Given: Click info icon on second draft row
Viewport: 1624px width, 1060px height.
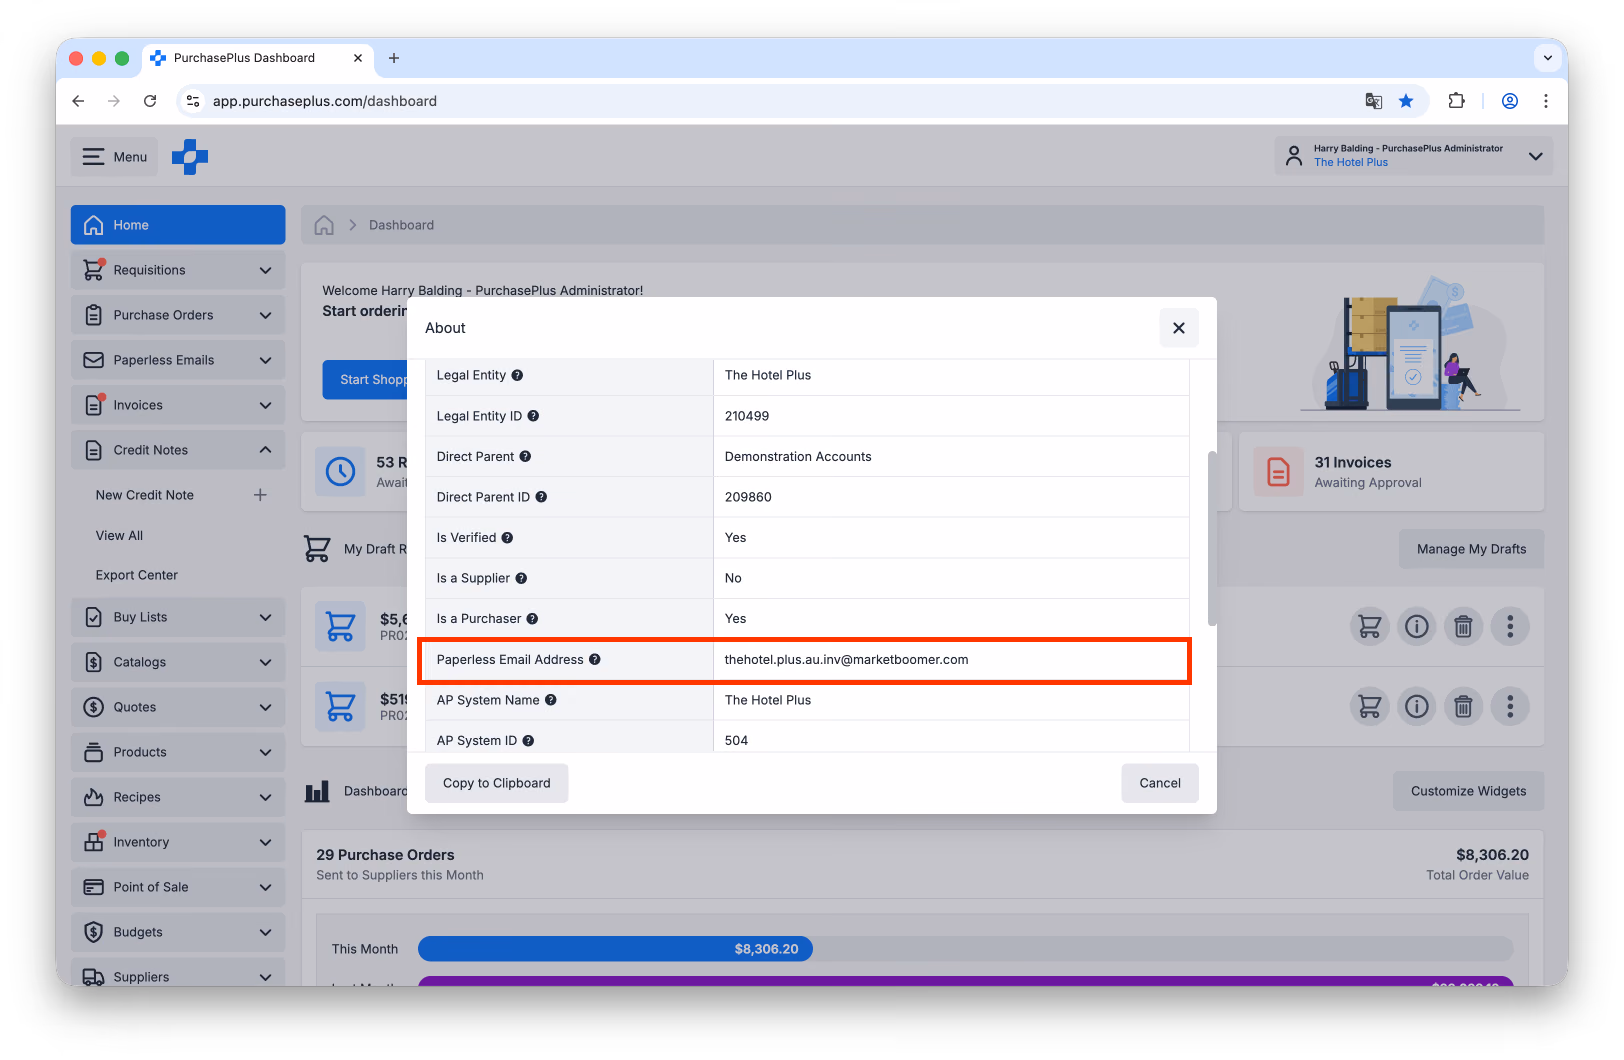Looking at the screenshot, I should point(1416,707).
